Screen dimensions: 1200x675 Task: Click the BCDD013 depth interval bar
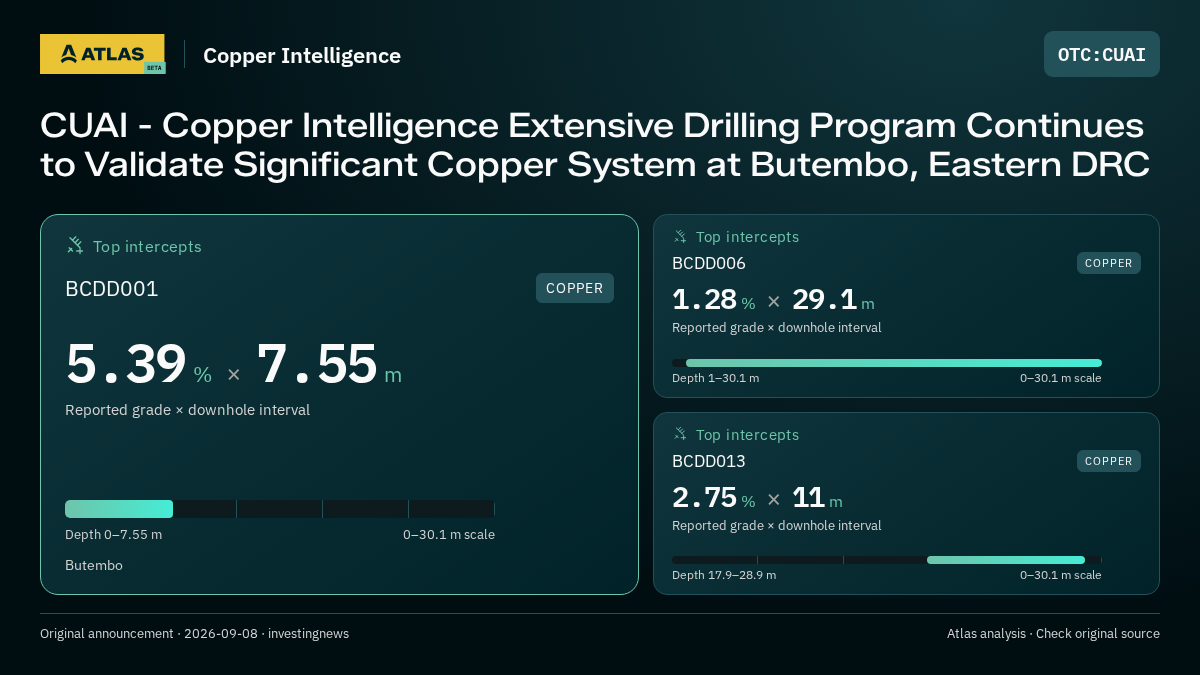pyautogui.click(x=887, y=560)
